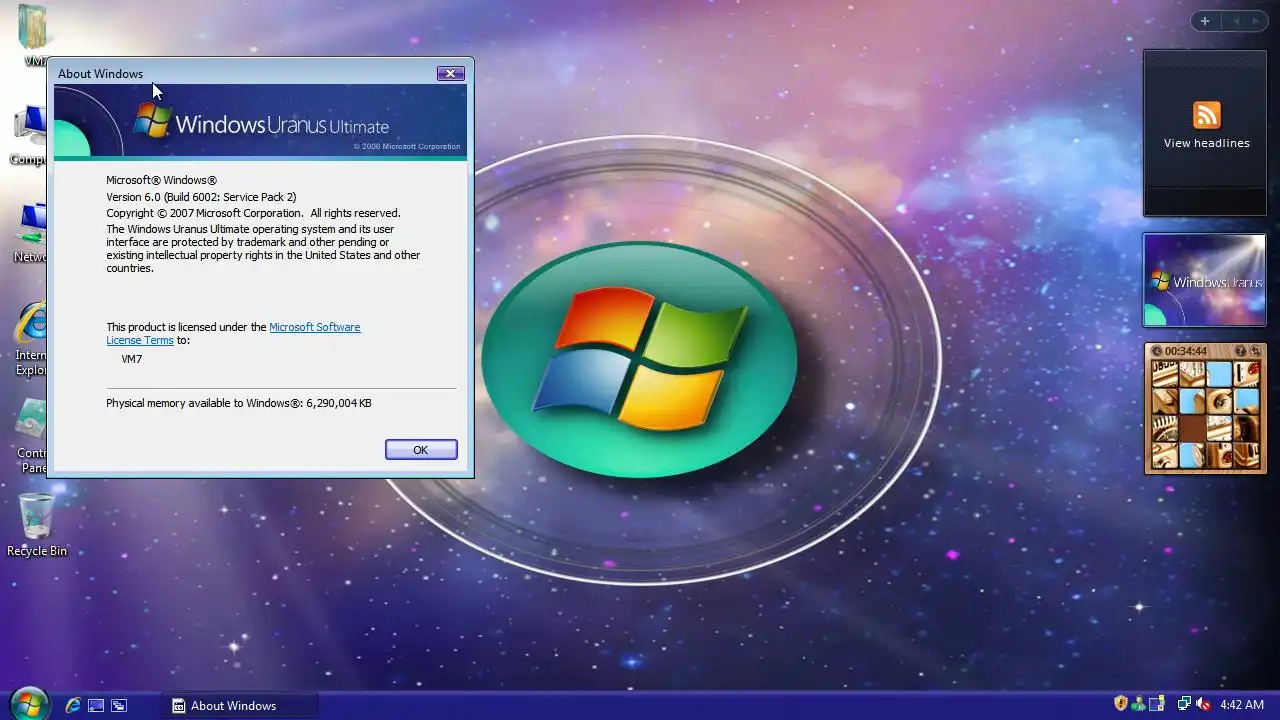Click the Windows Uranus Ultimate banner logo
Image resolution: width=1280 pixels, height=720 pixels.
coord(261,124)
